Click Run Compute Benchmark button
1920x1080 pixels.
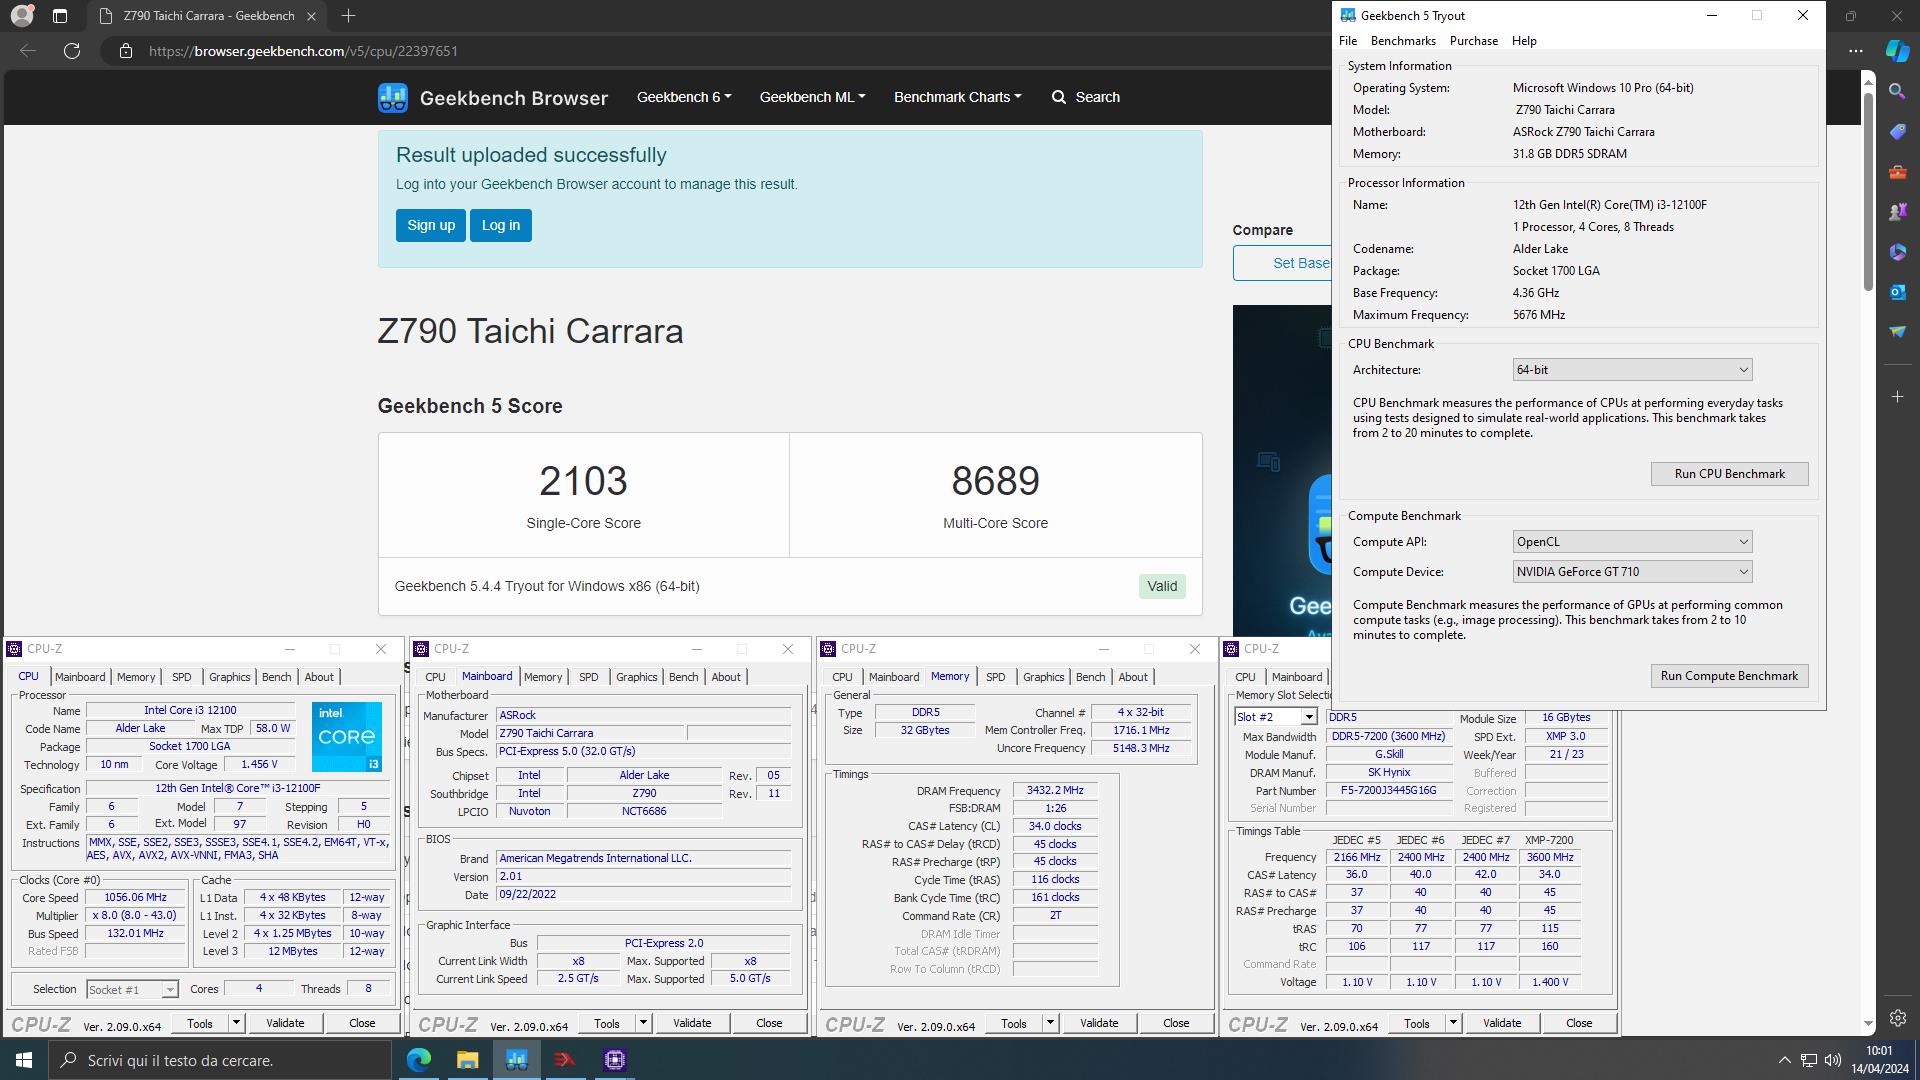[1729, 676]
